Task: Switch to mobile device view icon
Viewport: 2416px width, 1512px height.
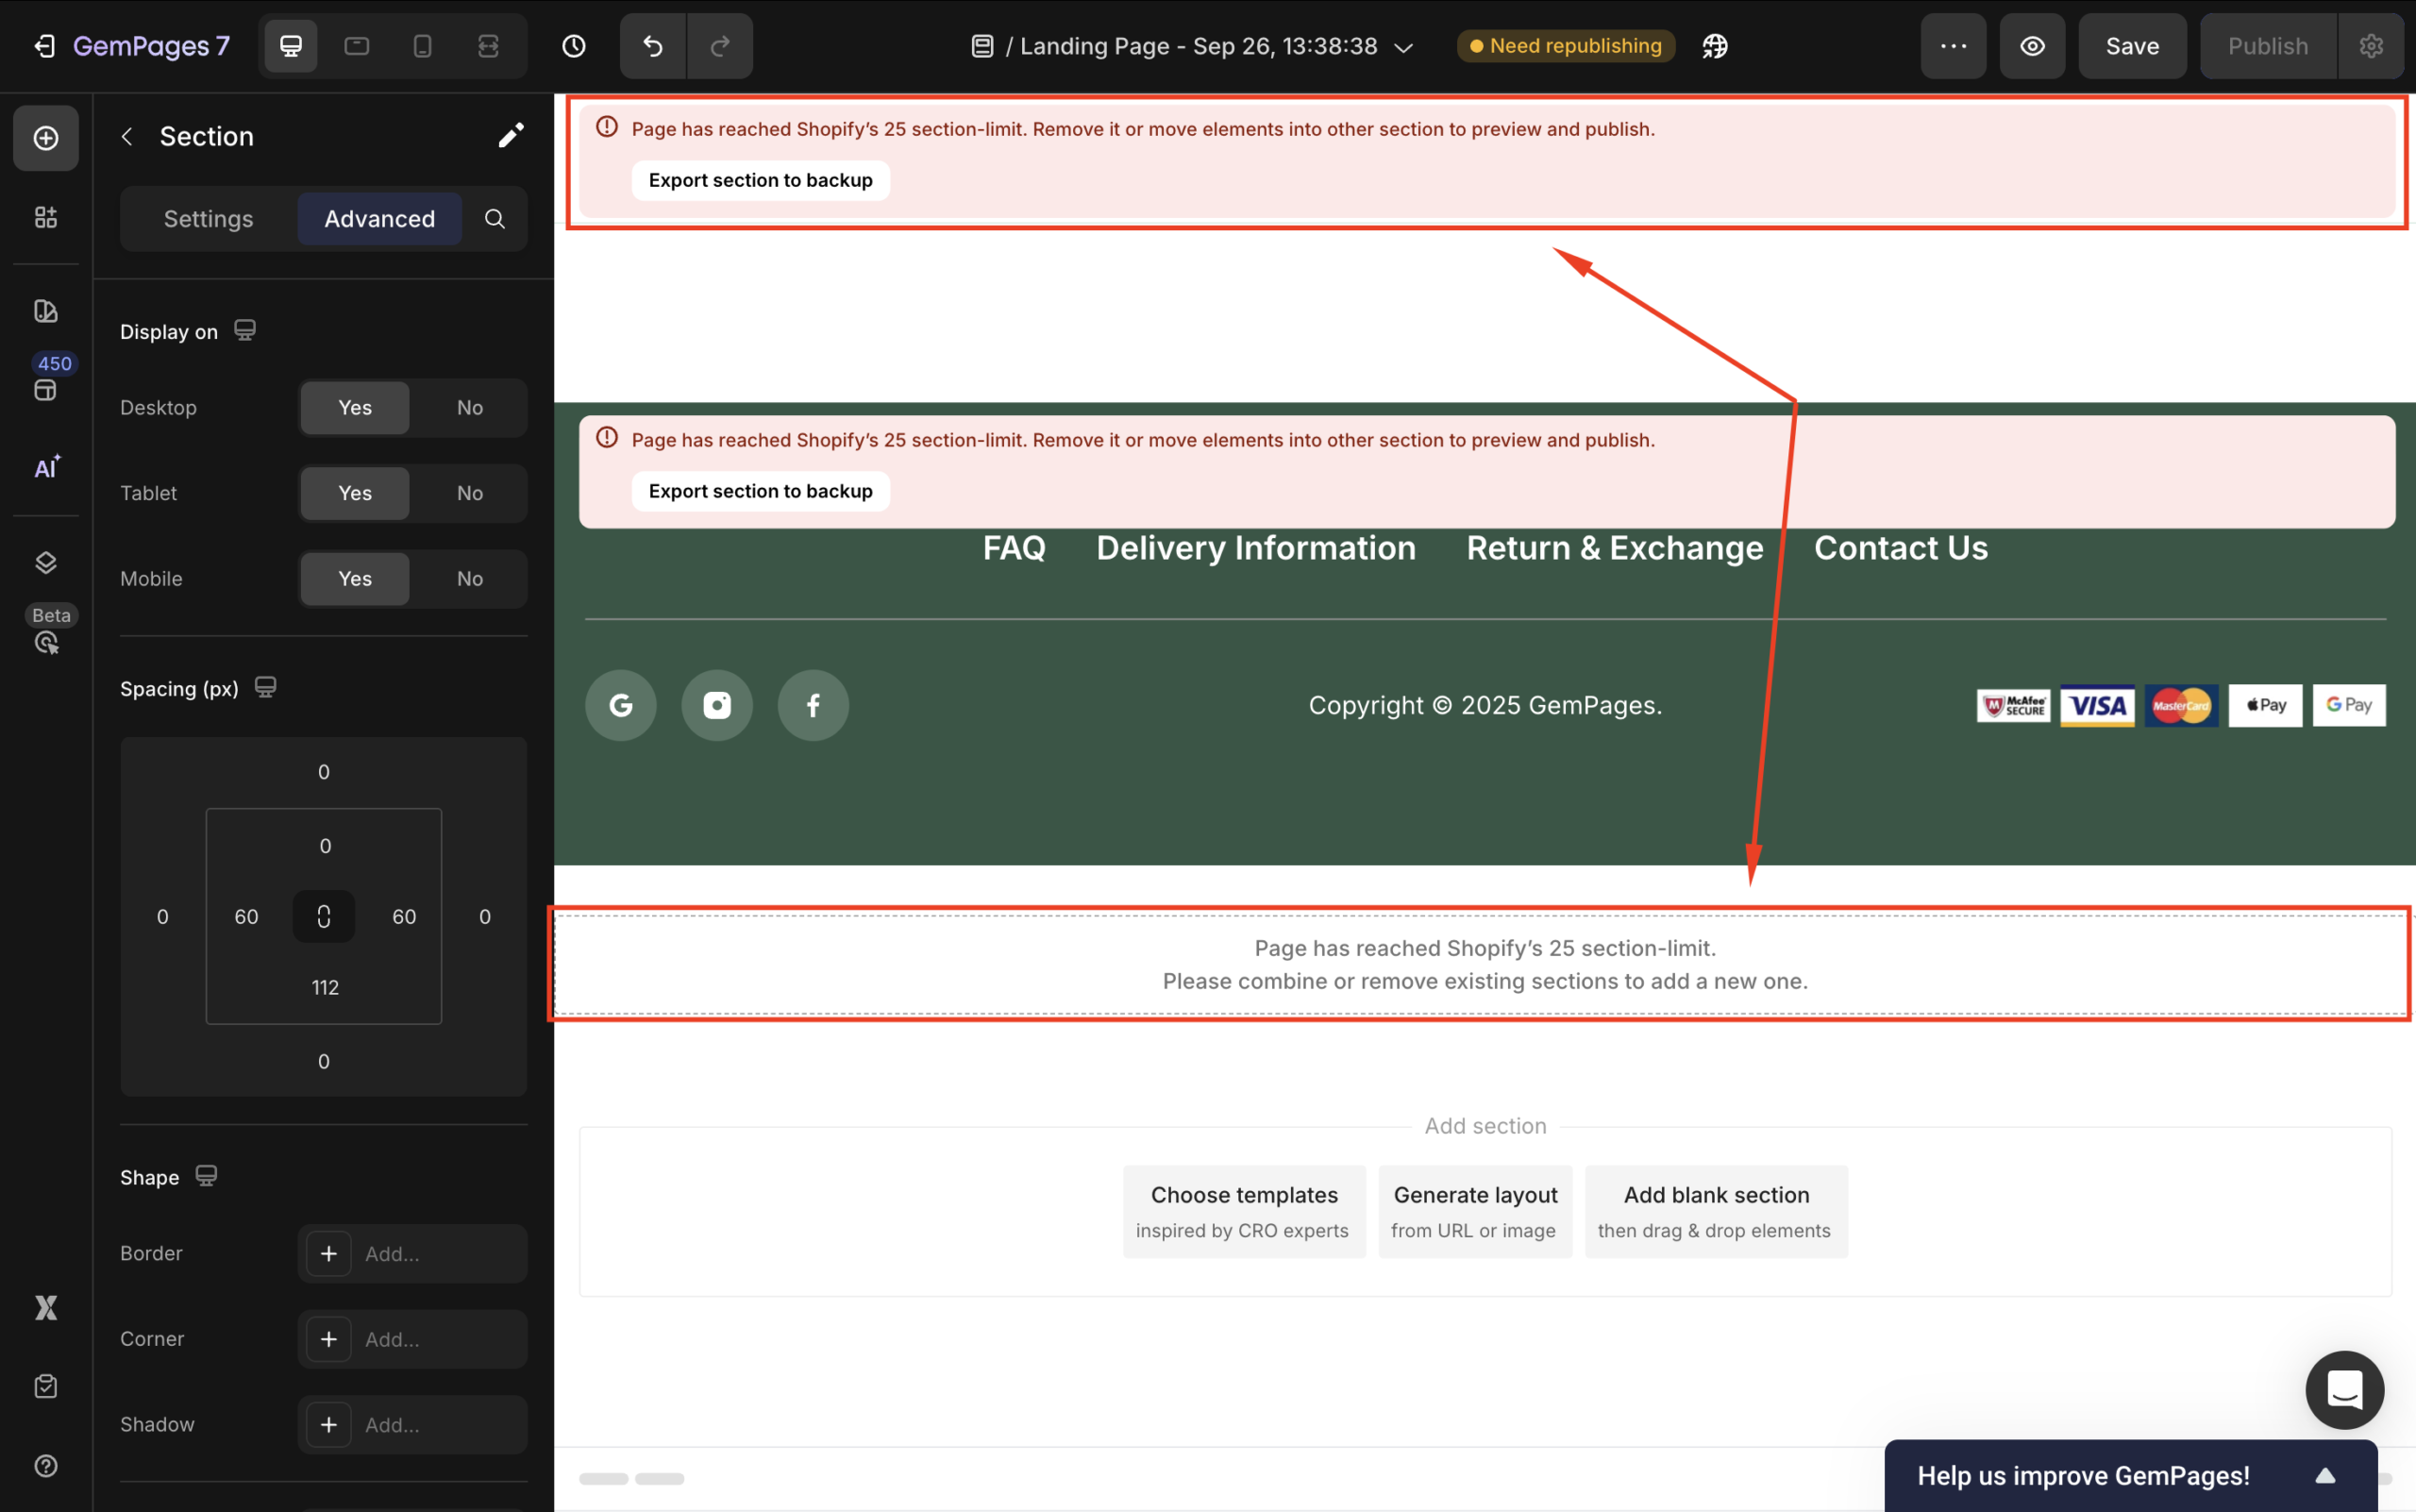Action: click(x=422, y=46)
